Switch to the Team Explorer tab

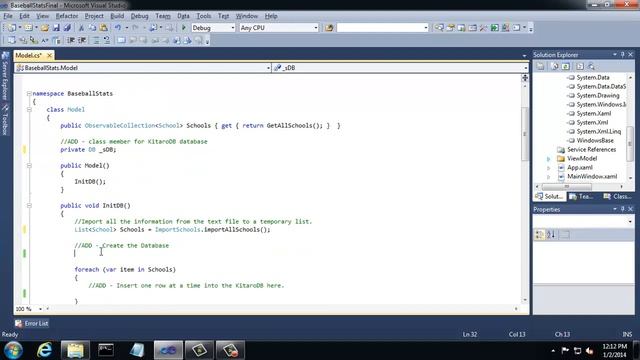click(x=582, y=196)
